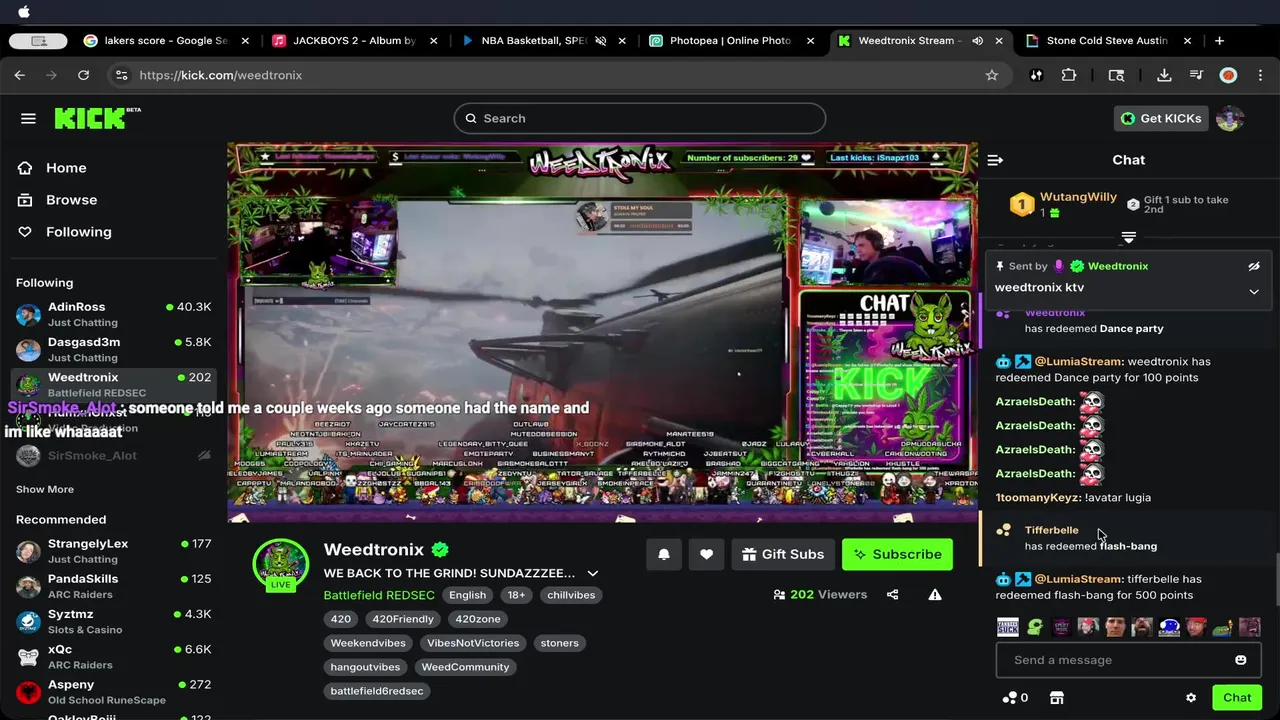Image resolution: width=1280 pixels, height=720 pixels.
Task: Open the channel points shop icon
Action: 1056,698
